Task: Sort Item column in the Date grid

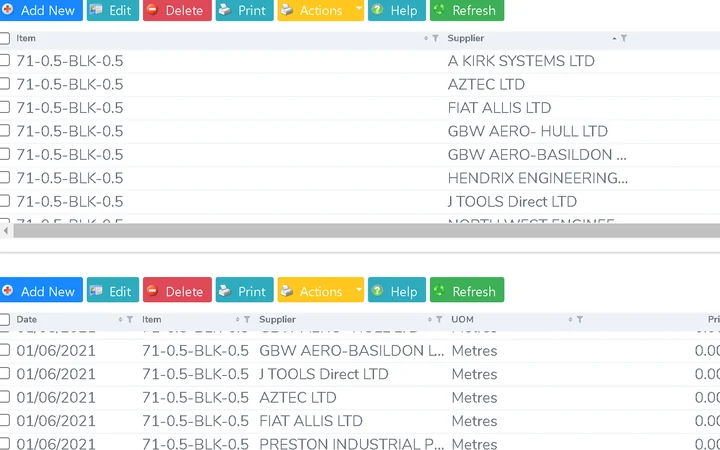Action: [237, 320]
